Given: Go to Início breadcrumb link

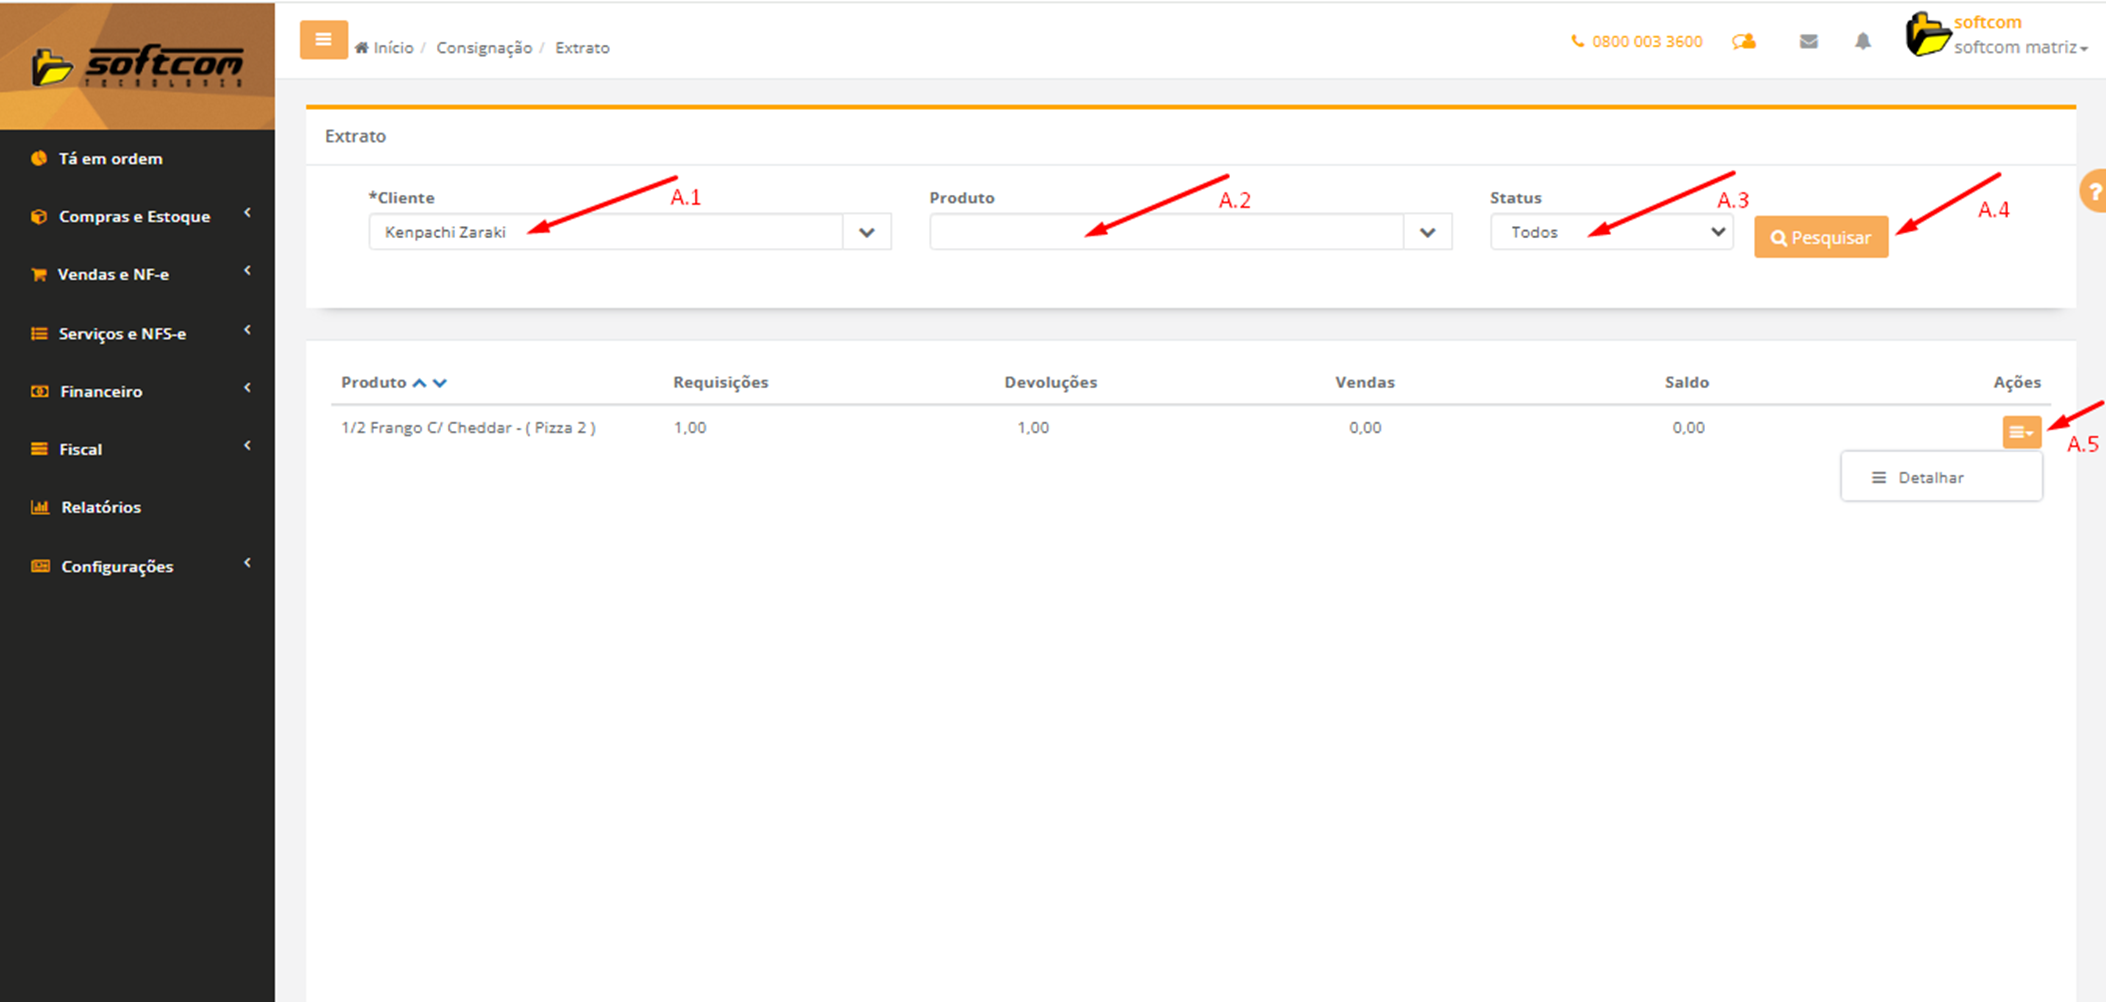Looking at the screenshot, I should pos(392,48).
